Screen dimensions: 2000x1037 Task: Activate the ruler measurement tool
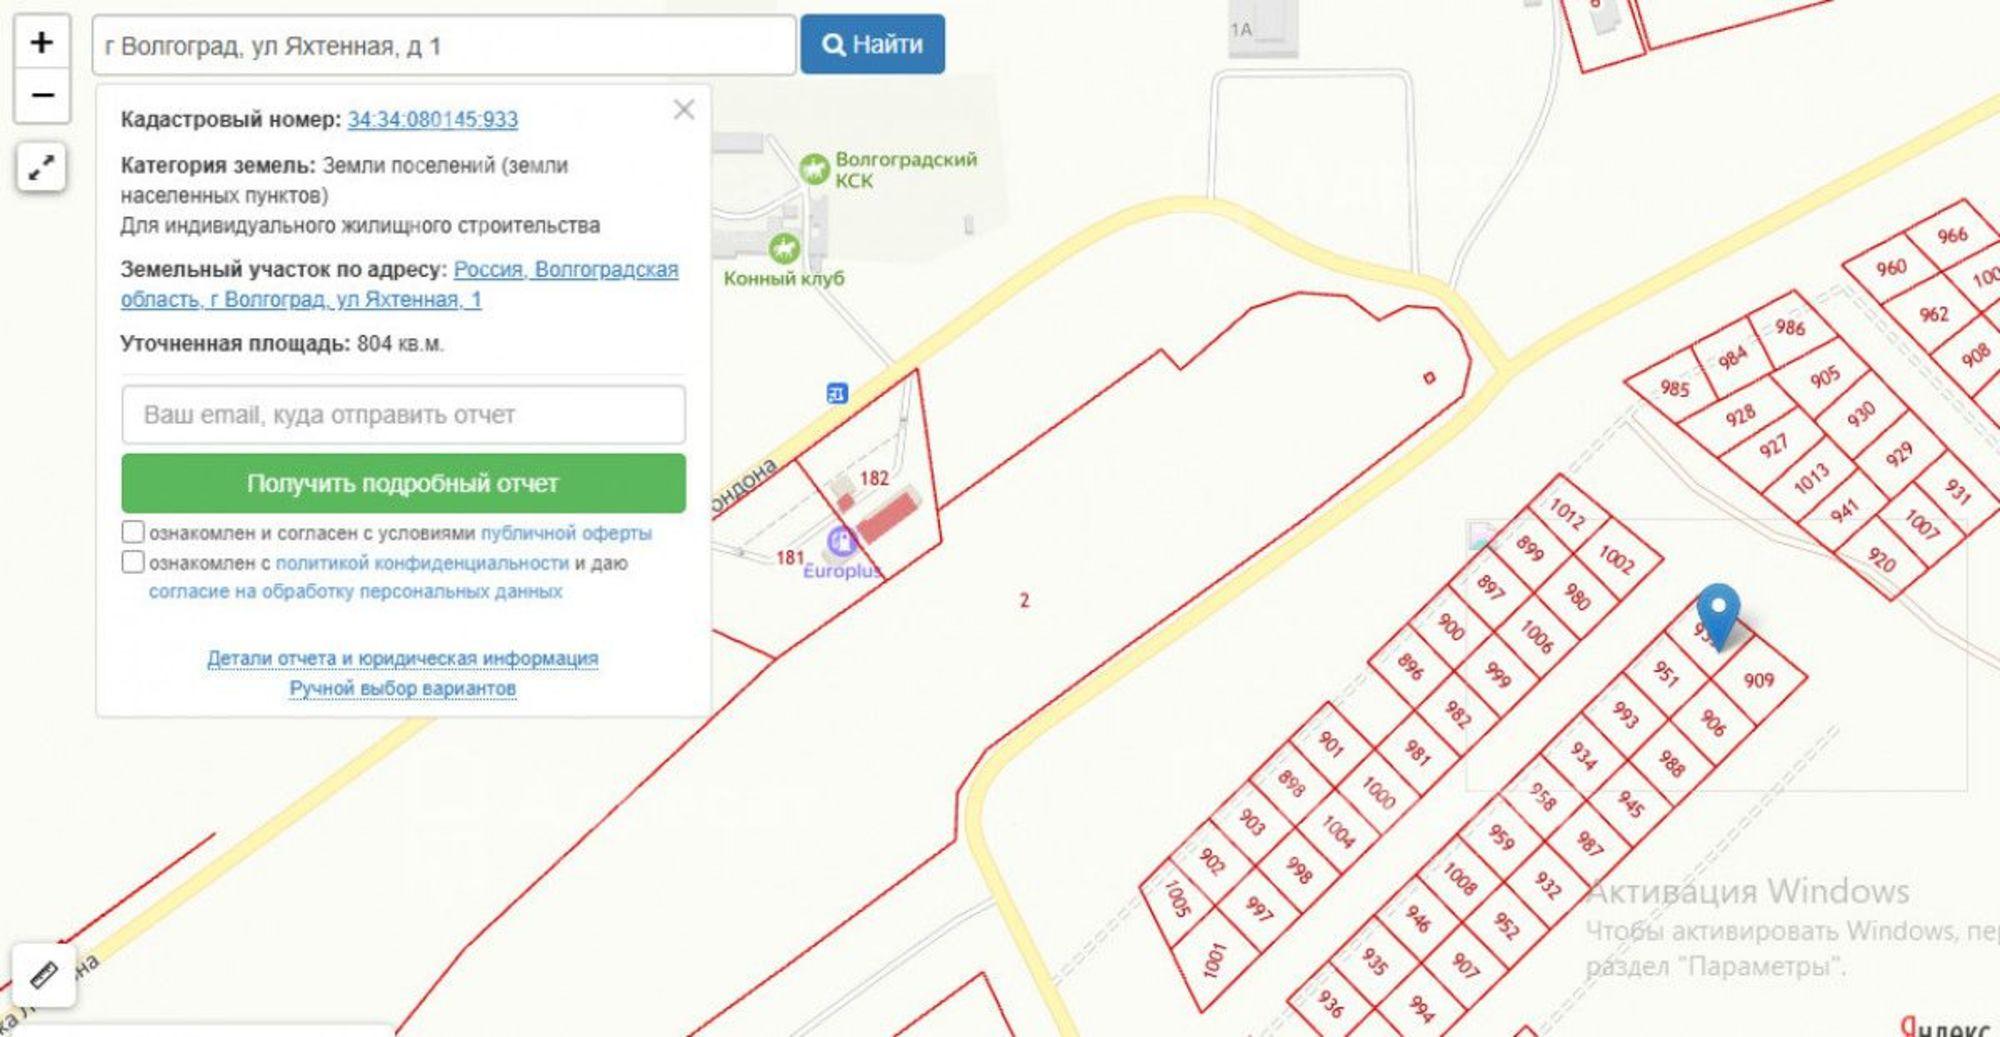[x=44, y=974]
